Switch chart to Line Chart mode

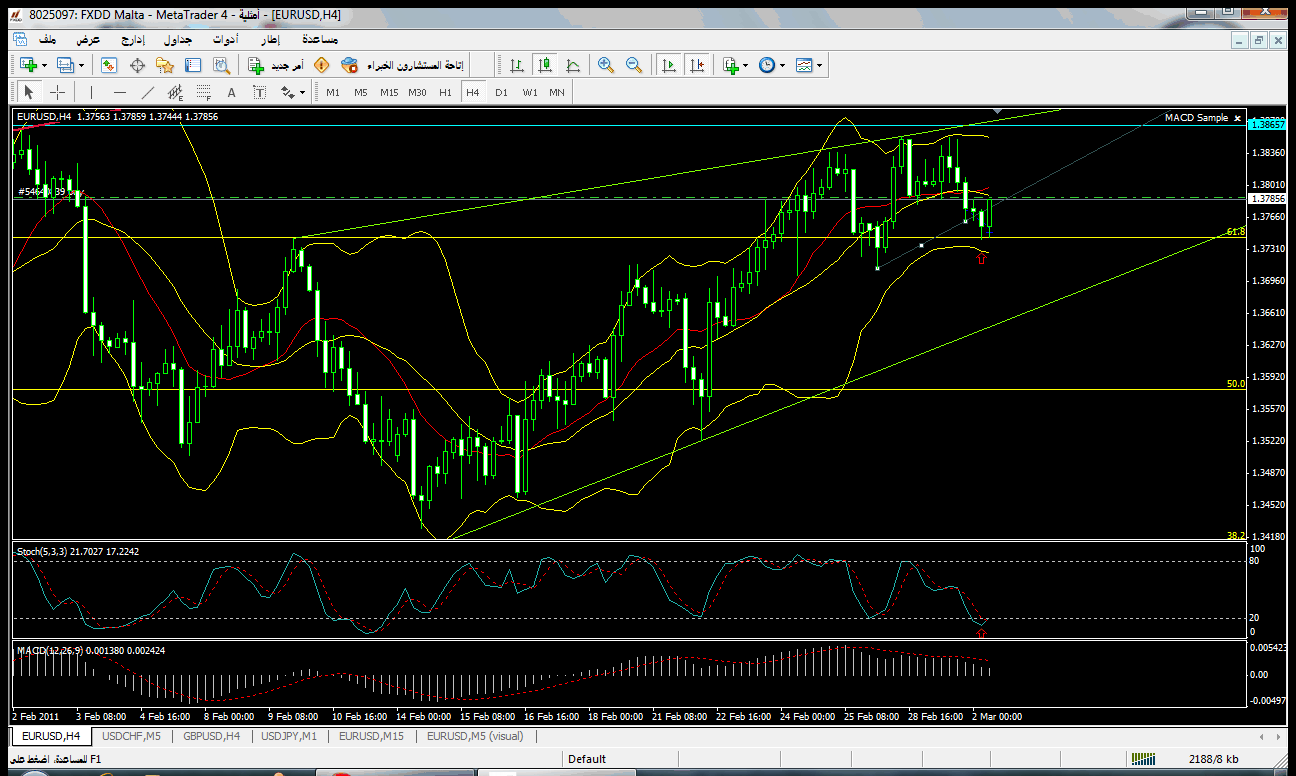click(x=573, y=65)
